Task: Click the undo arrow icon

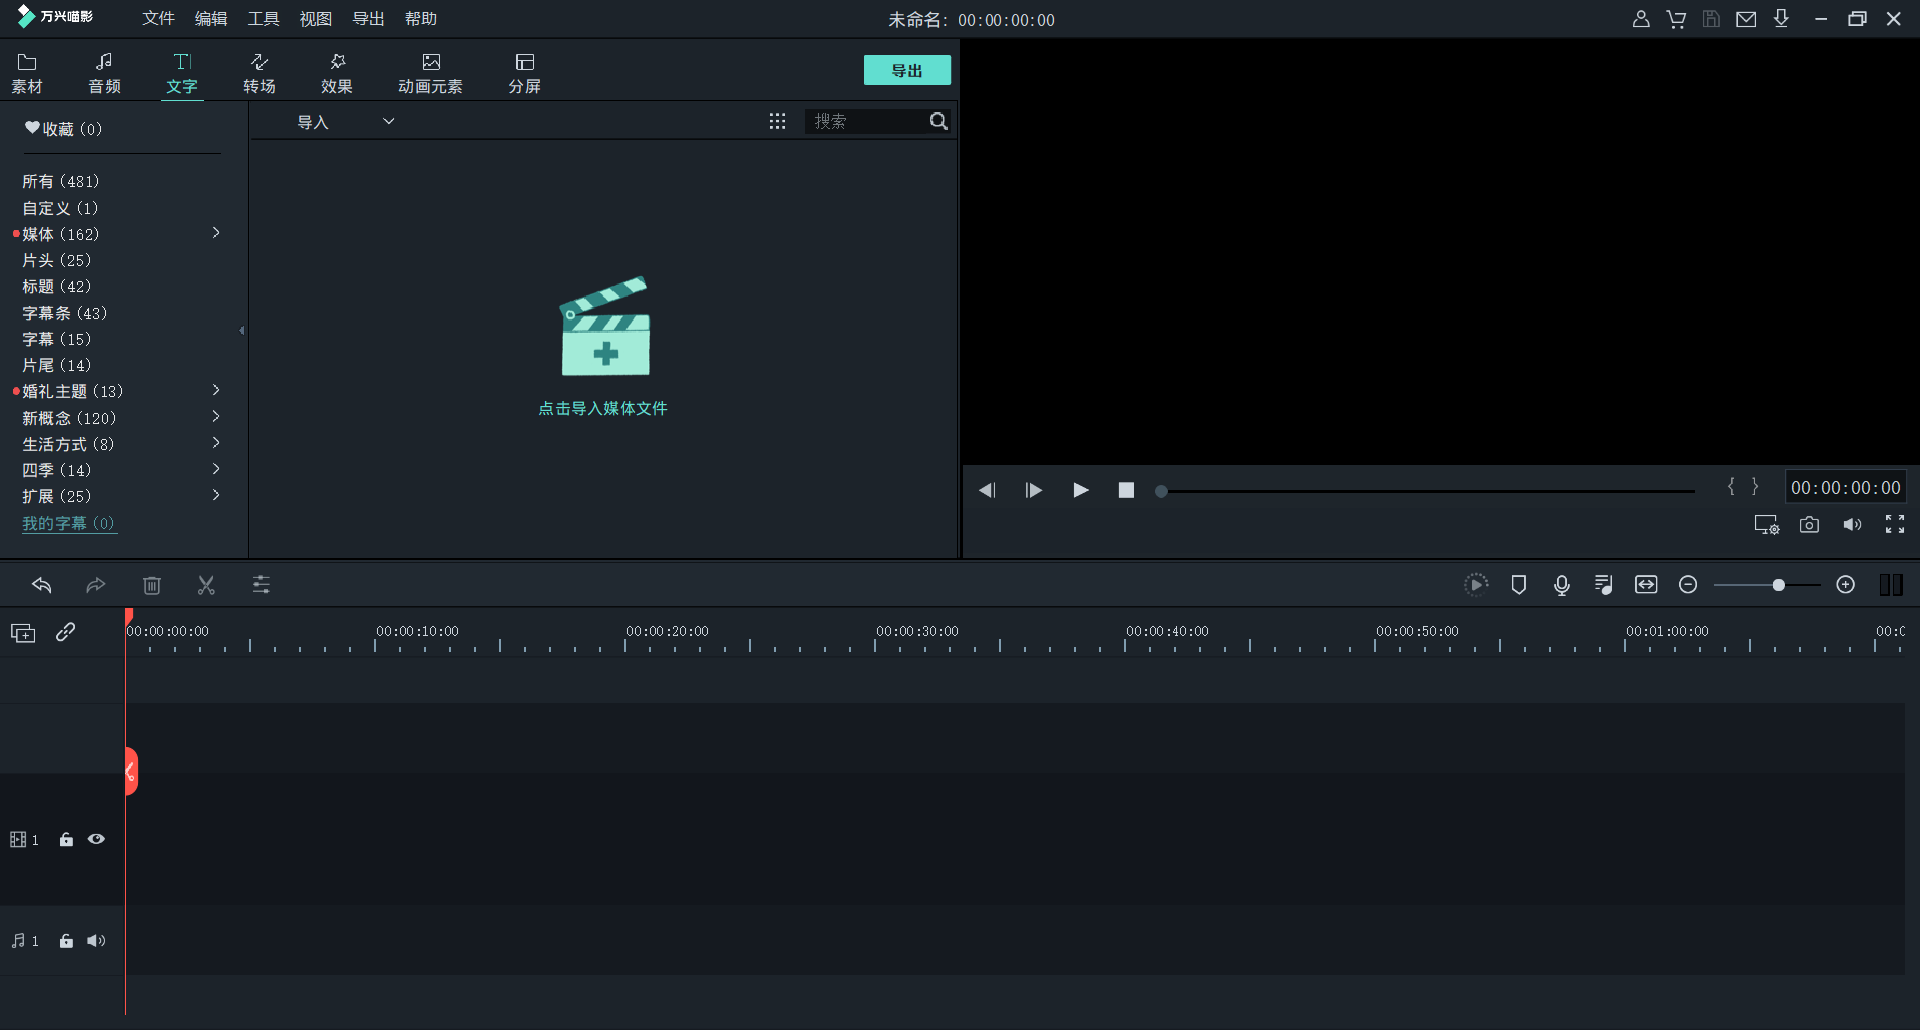Action: [41, 585]
